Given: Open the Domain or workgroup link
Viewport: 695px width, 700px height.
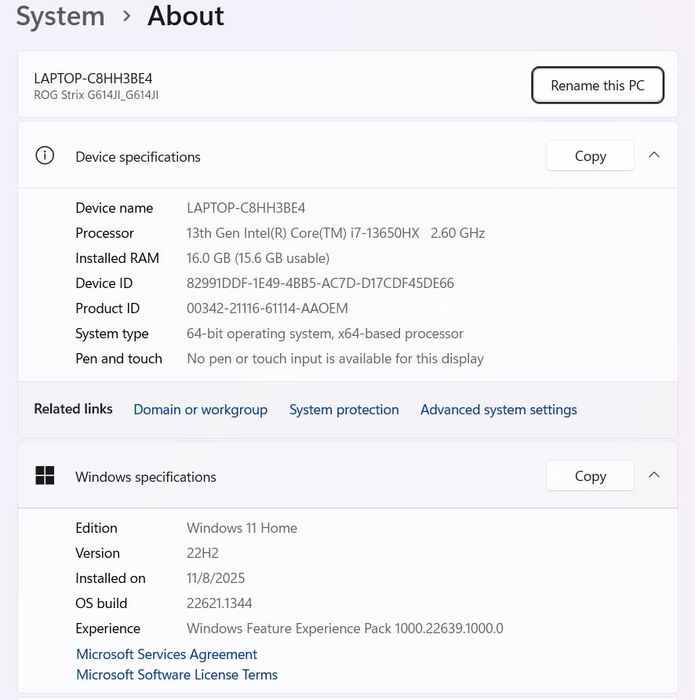Looking at the screenshot, I should (x=200, y=409).
